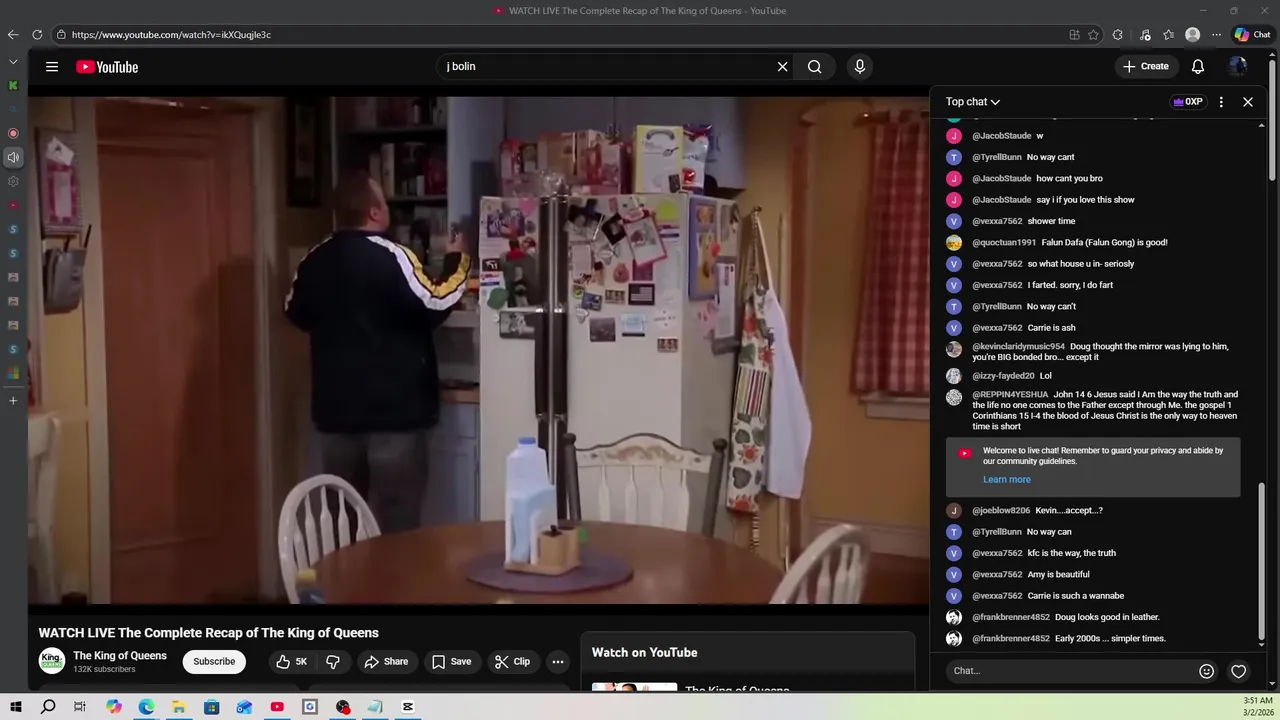Open browser settings and more menu
Screen dimensions: 1280x720
pyautogui.click(x=1216, y=35)
